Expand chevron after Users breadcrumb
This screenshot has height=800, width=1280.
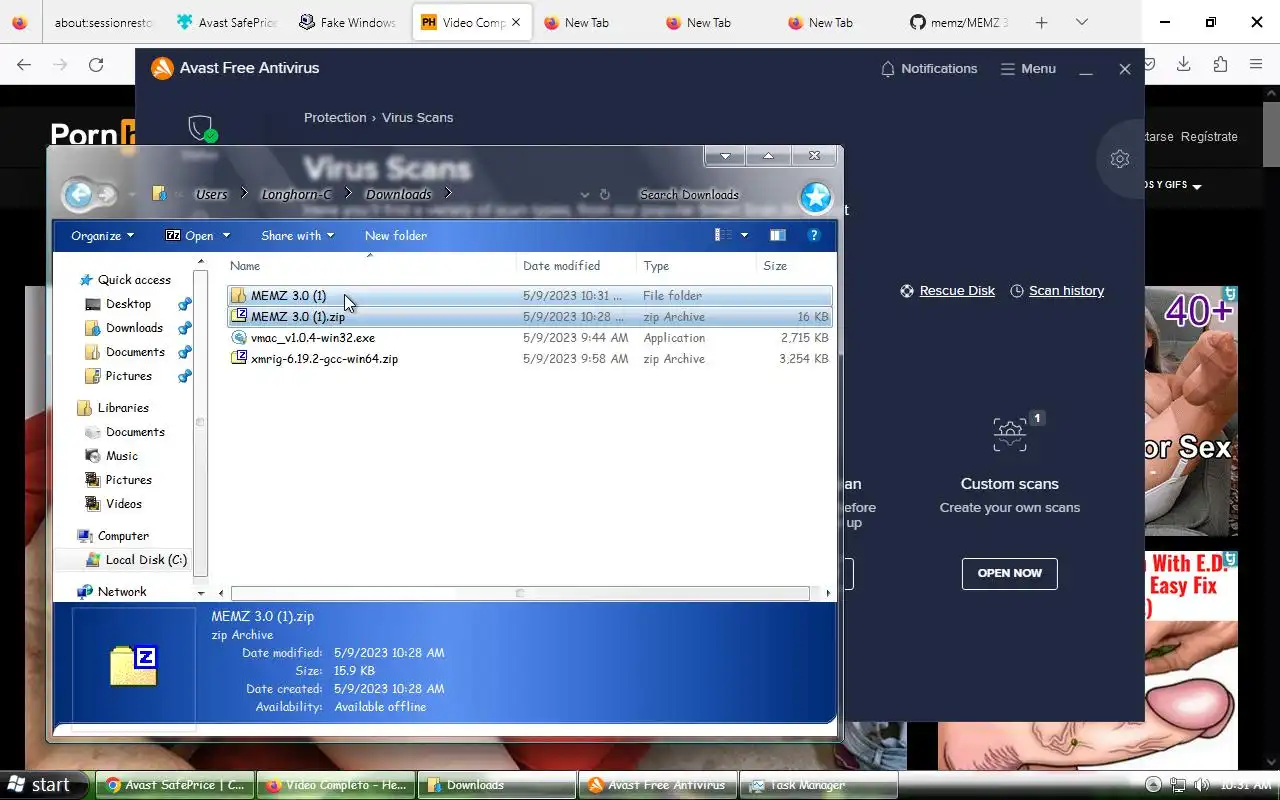point(244,194)
